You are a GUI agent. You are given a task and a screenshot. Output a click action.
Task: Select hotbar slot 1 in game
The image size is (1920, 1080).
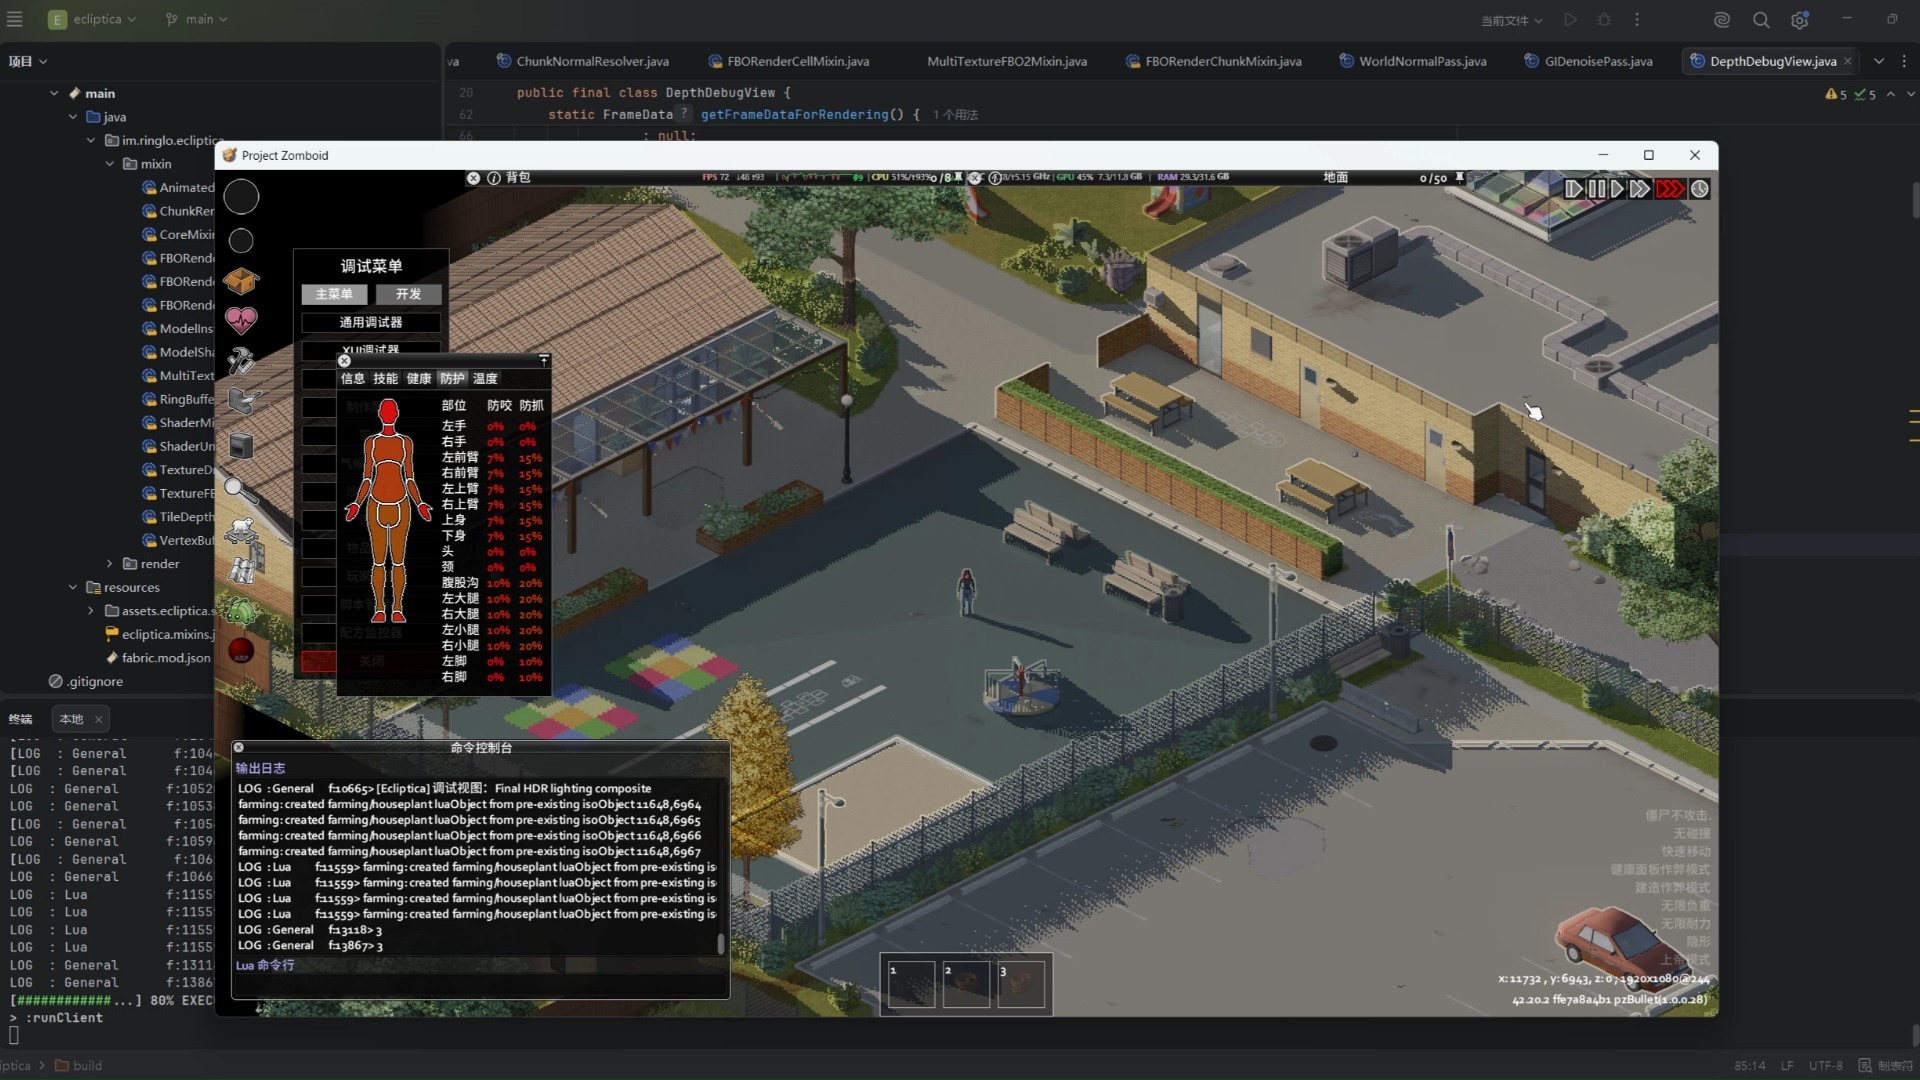tap(911, 984)
